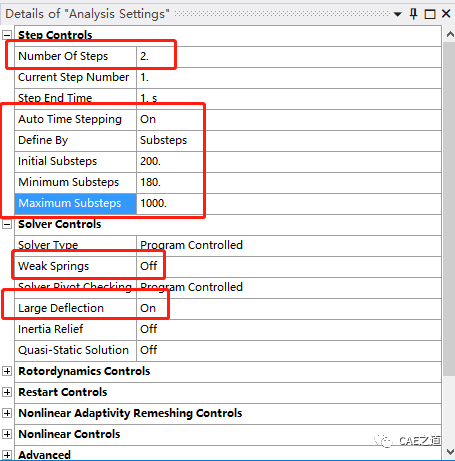This screenshot has height=461, width=455.
Task: Expand the Advanced section
Action: pyautogui.click(x=7, y=455)
